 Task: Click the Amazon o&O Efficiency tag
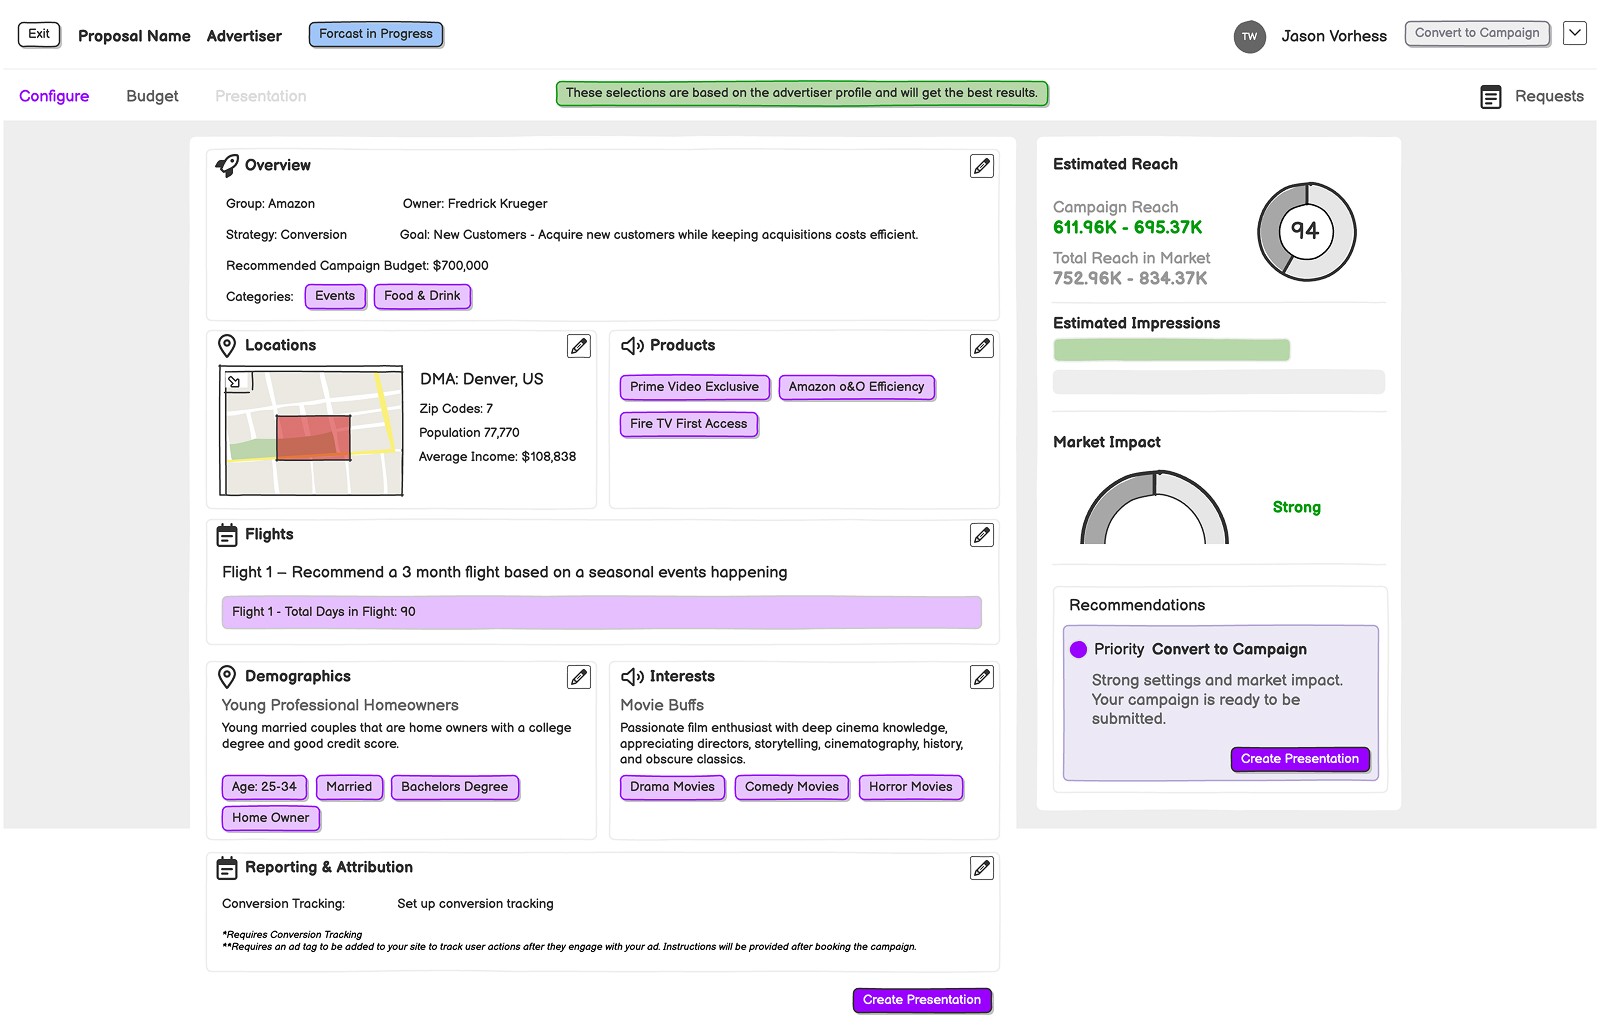856,387
